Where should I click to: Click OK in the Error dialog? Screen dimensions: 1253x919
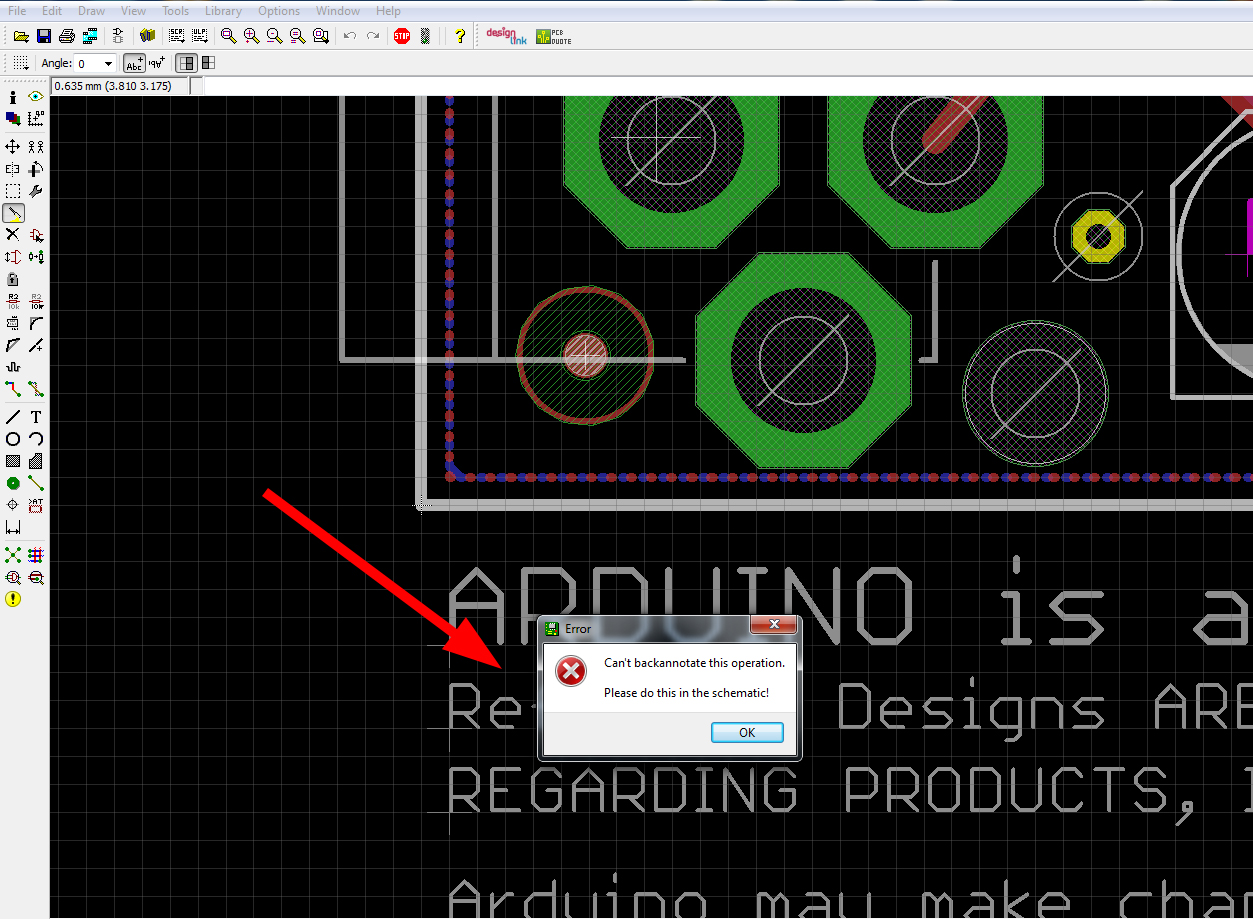(746, 733)
